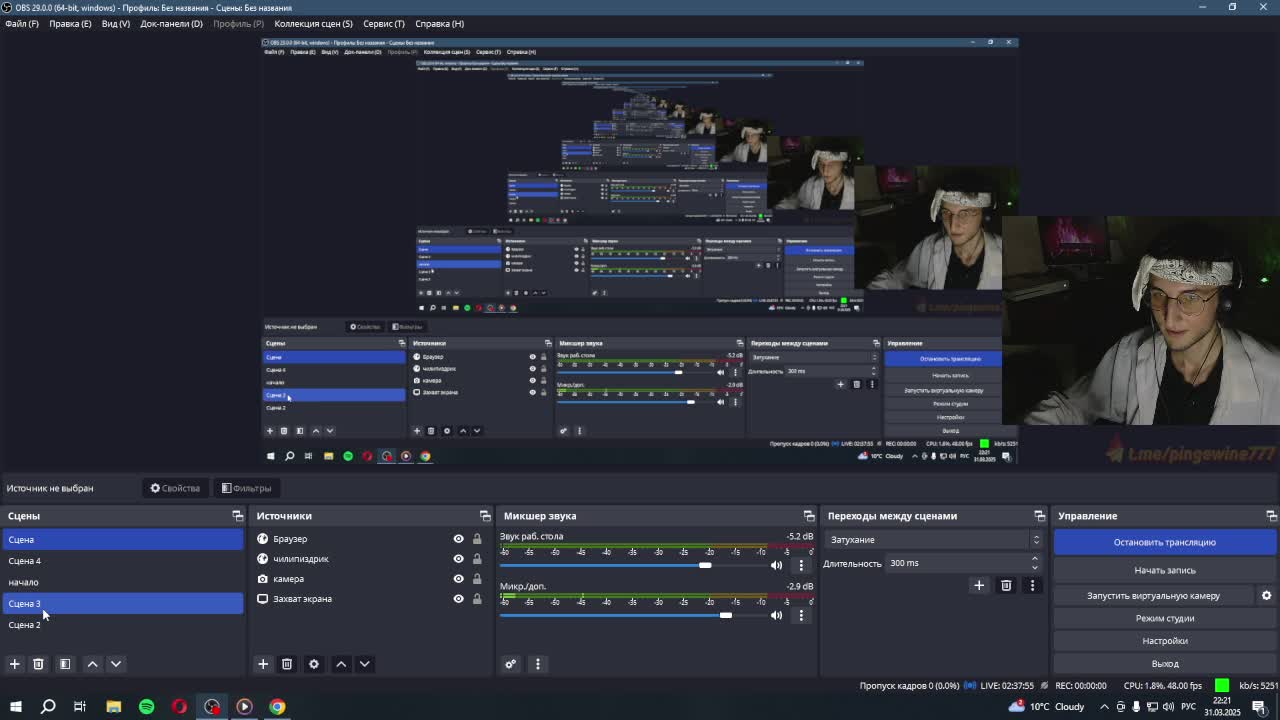Click Остановить трансляцию button
The width and height of the screenshot is (1280, 720).
pos(1165,542)
